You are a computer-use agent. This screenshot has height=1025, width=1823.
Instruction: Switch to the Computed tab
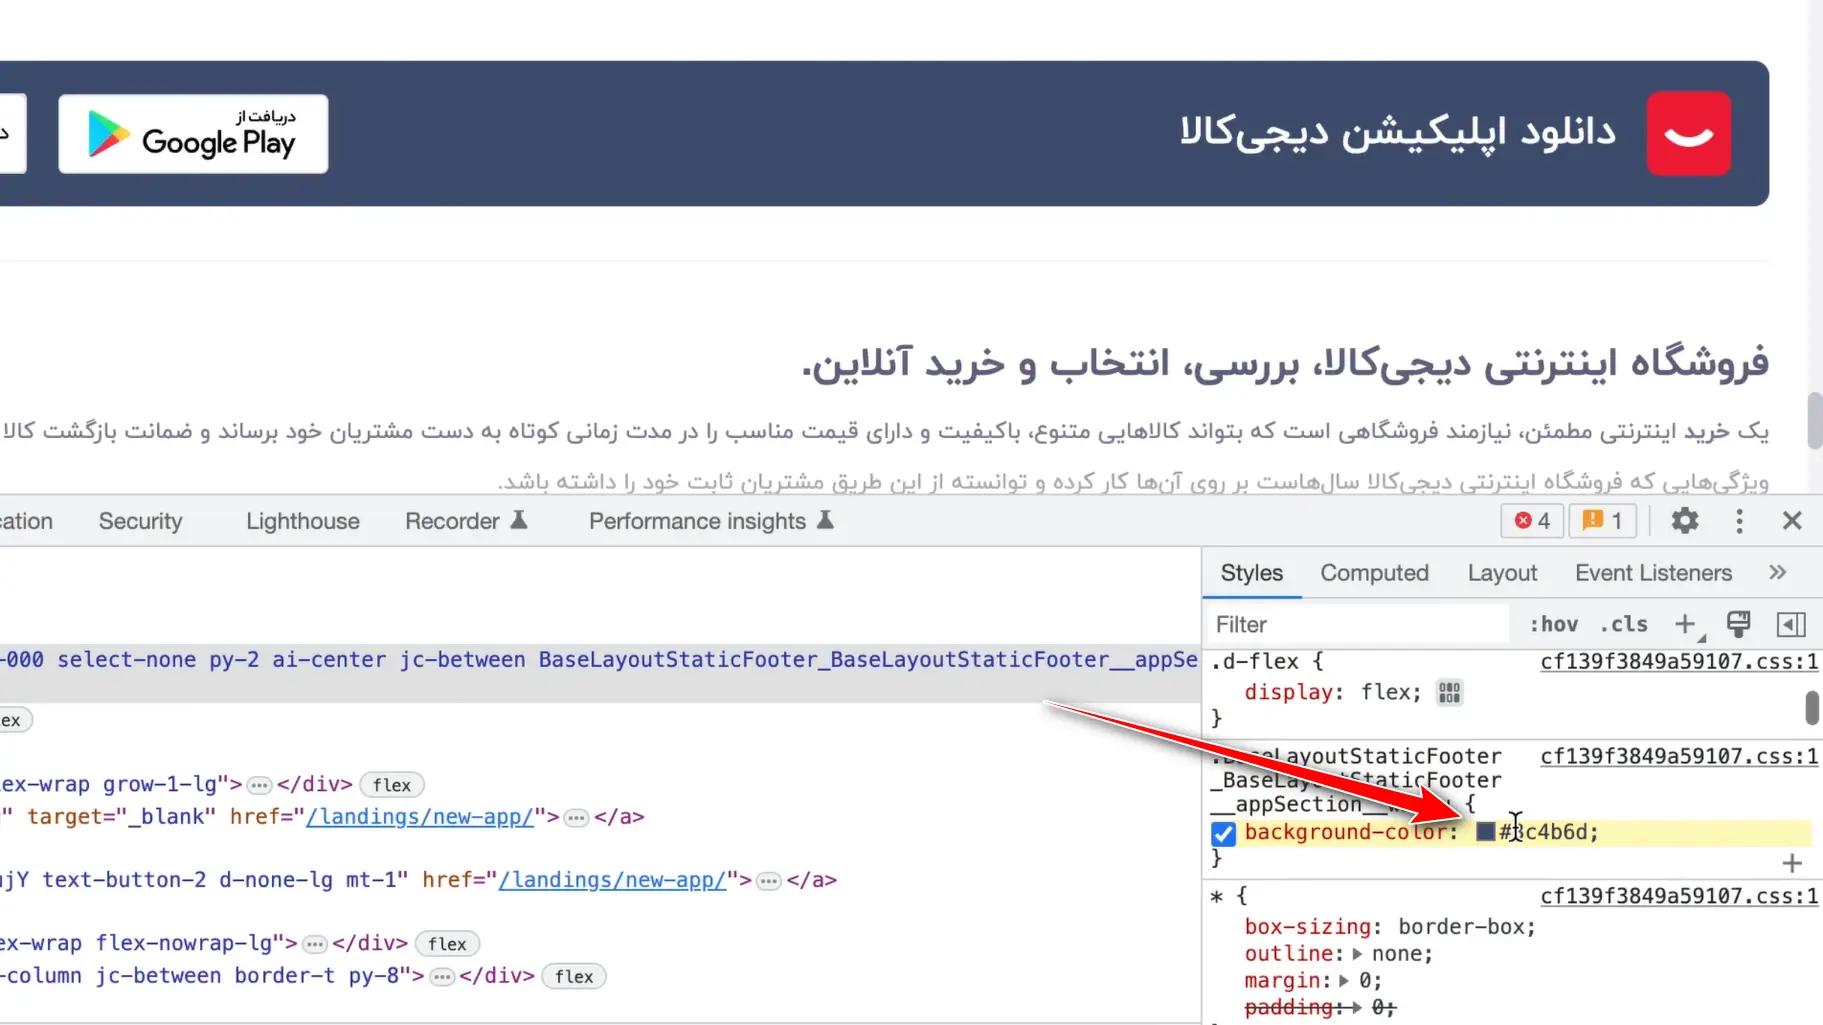(x=1374, y=572)
